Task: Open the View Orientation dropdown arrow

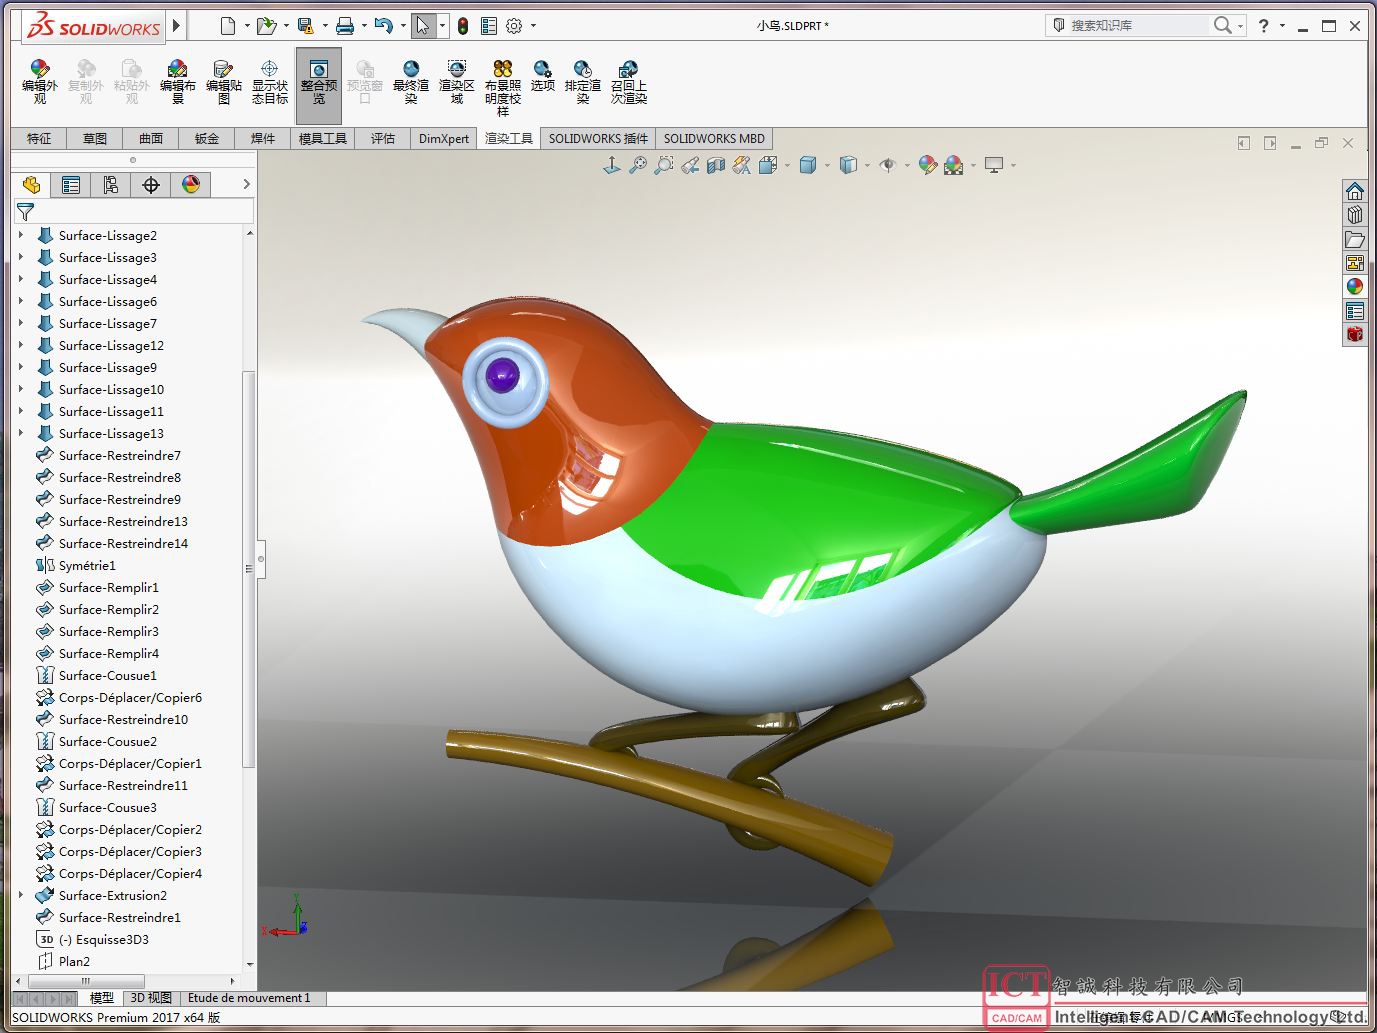Action: tap(788, 166)
